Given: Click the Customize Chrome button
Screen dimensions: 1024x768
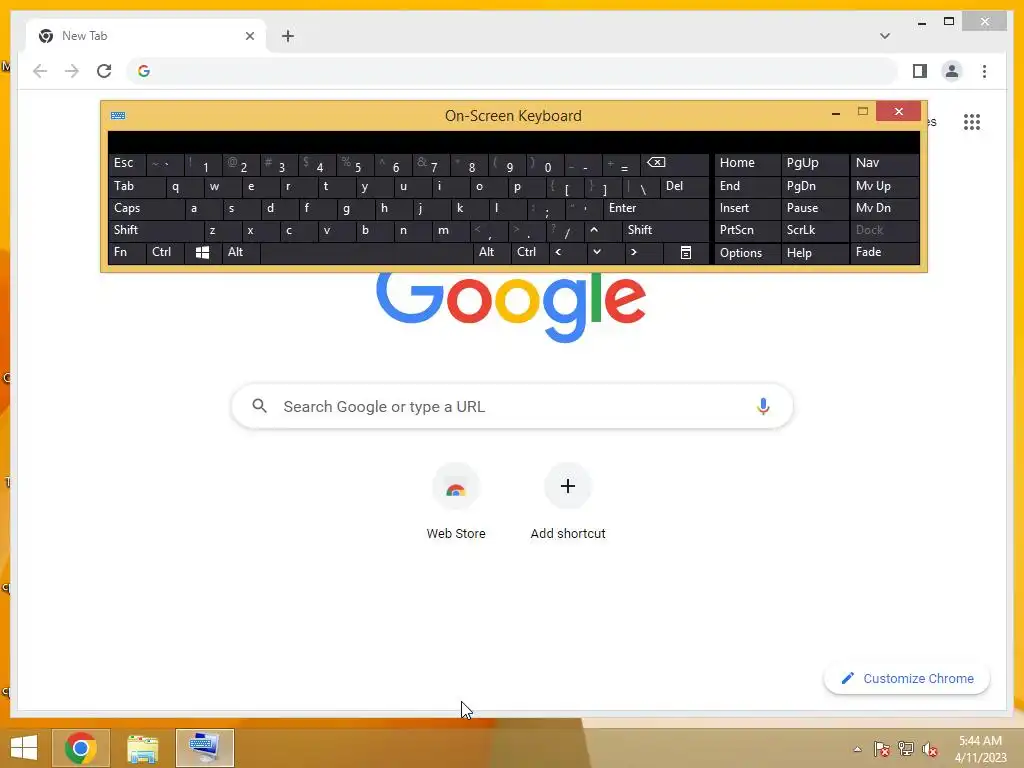Looking at the screenshot, I should tap(907, 679).
